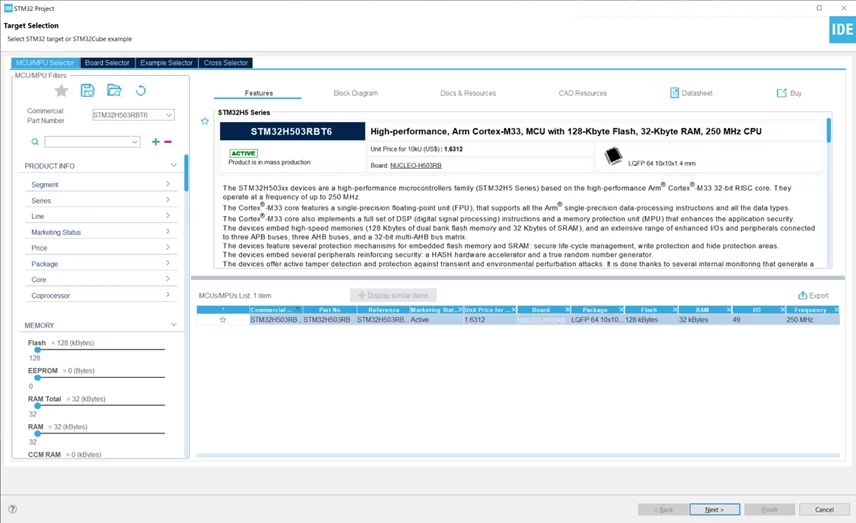Open the Commercial Part Number dropdown
Image resolution: width=856 pixels, height=523 pixels.
point(169,115)
